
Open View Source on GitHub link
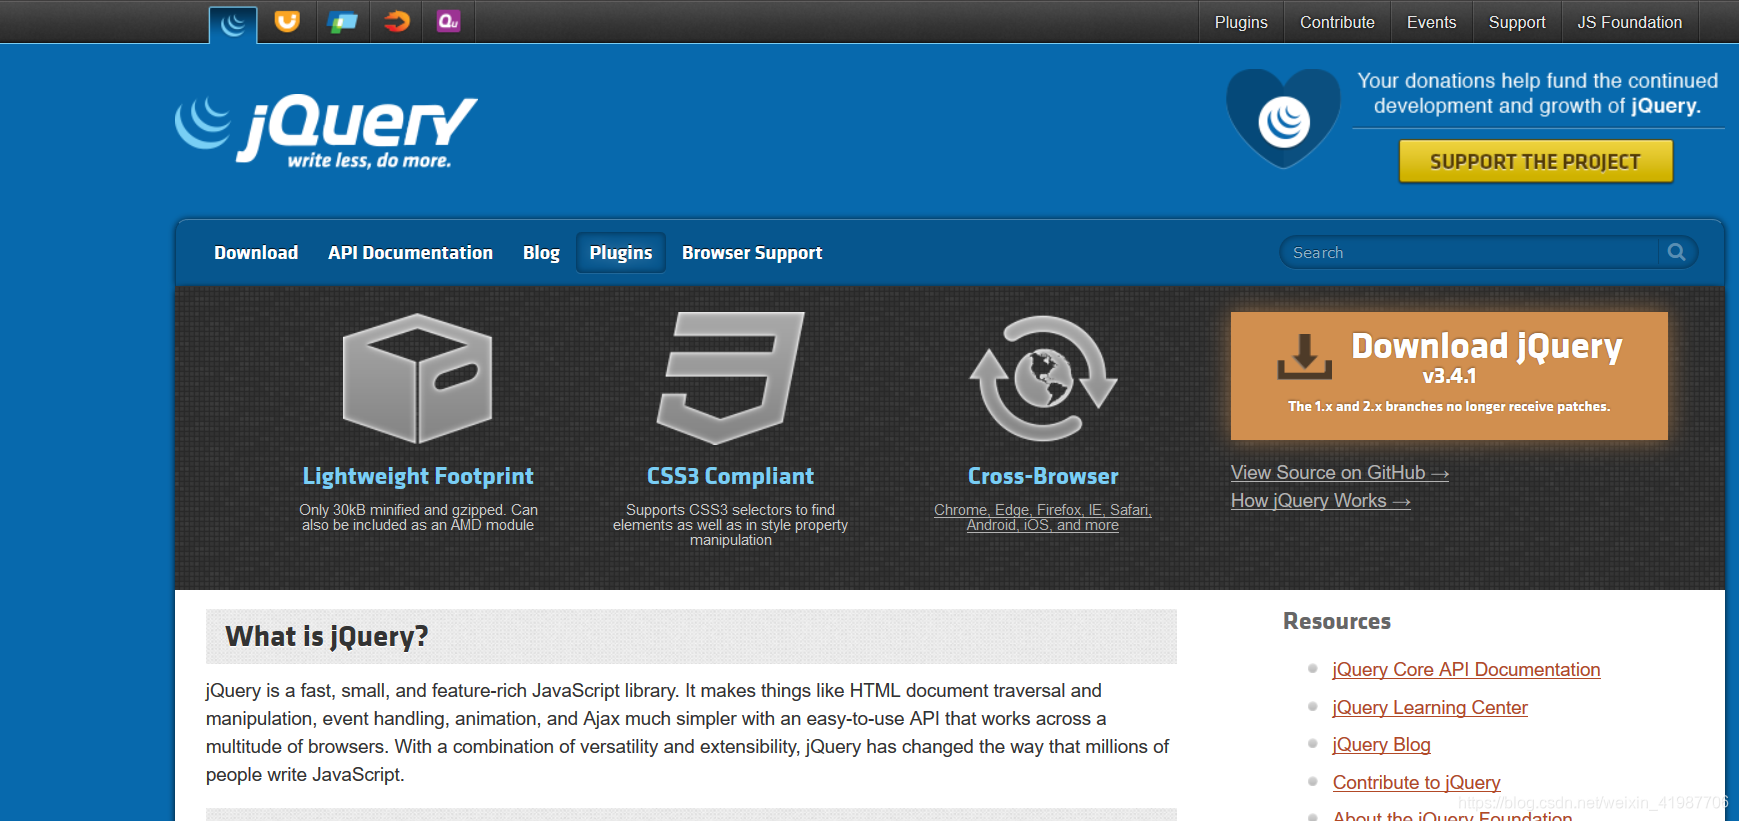tap(1339, 473)
